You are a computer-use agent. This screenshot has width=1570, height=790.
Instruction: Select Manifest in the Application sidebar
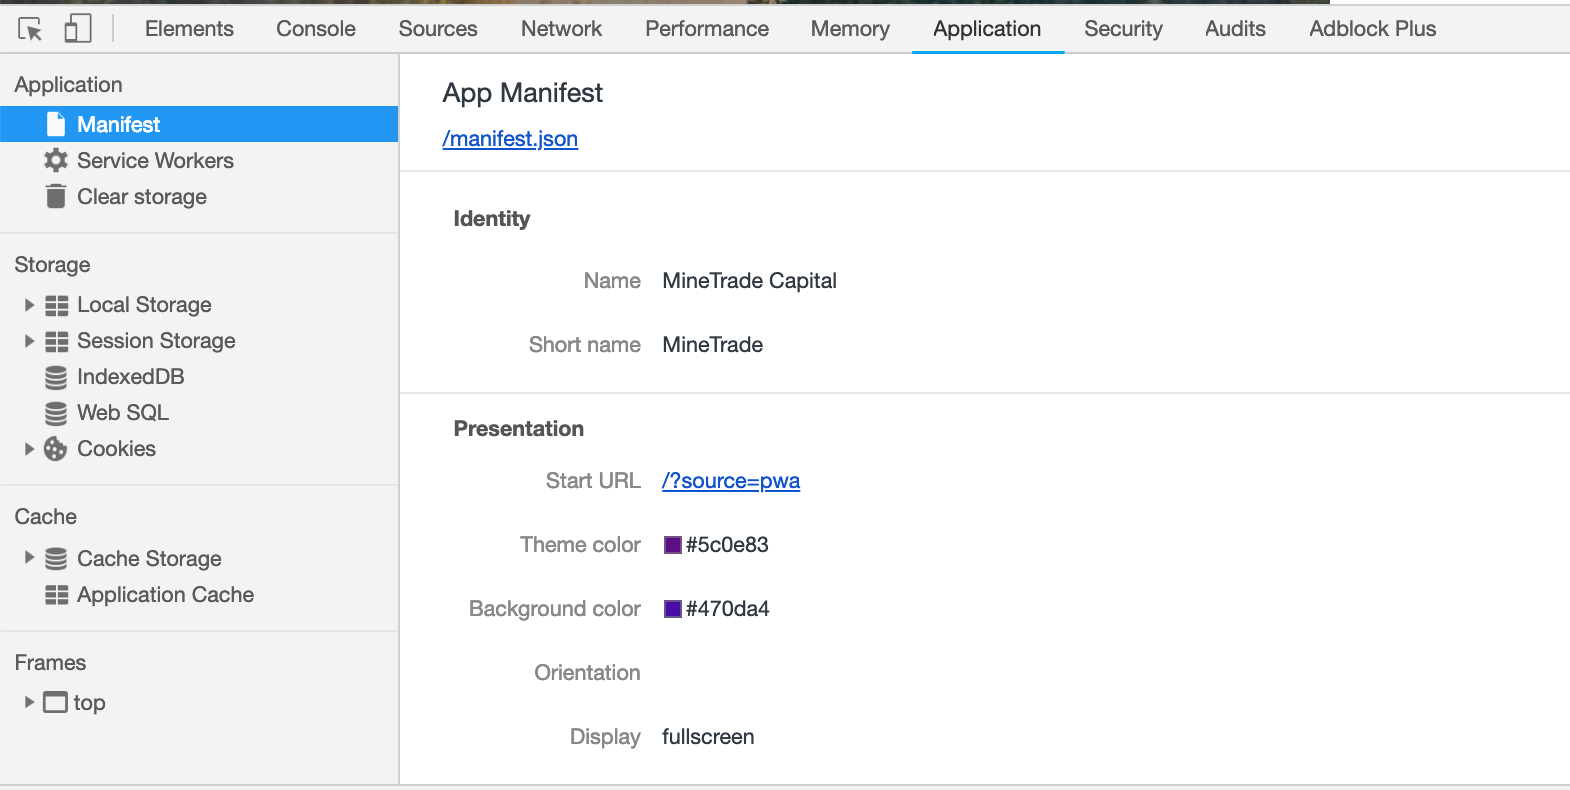tap(199, 124)
